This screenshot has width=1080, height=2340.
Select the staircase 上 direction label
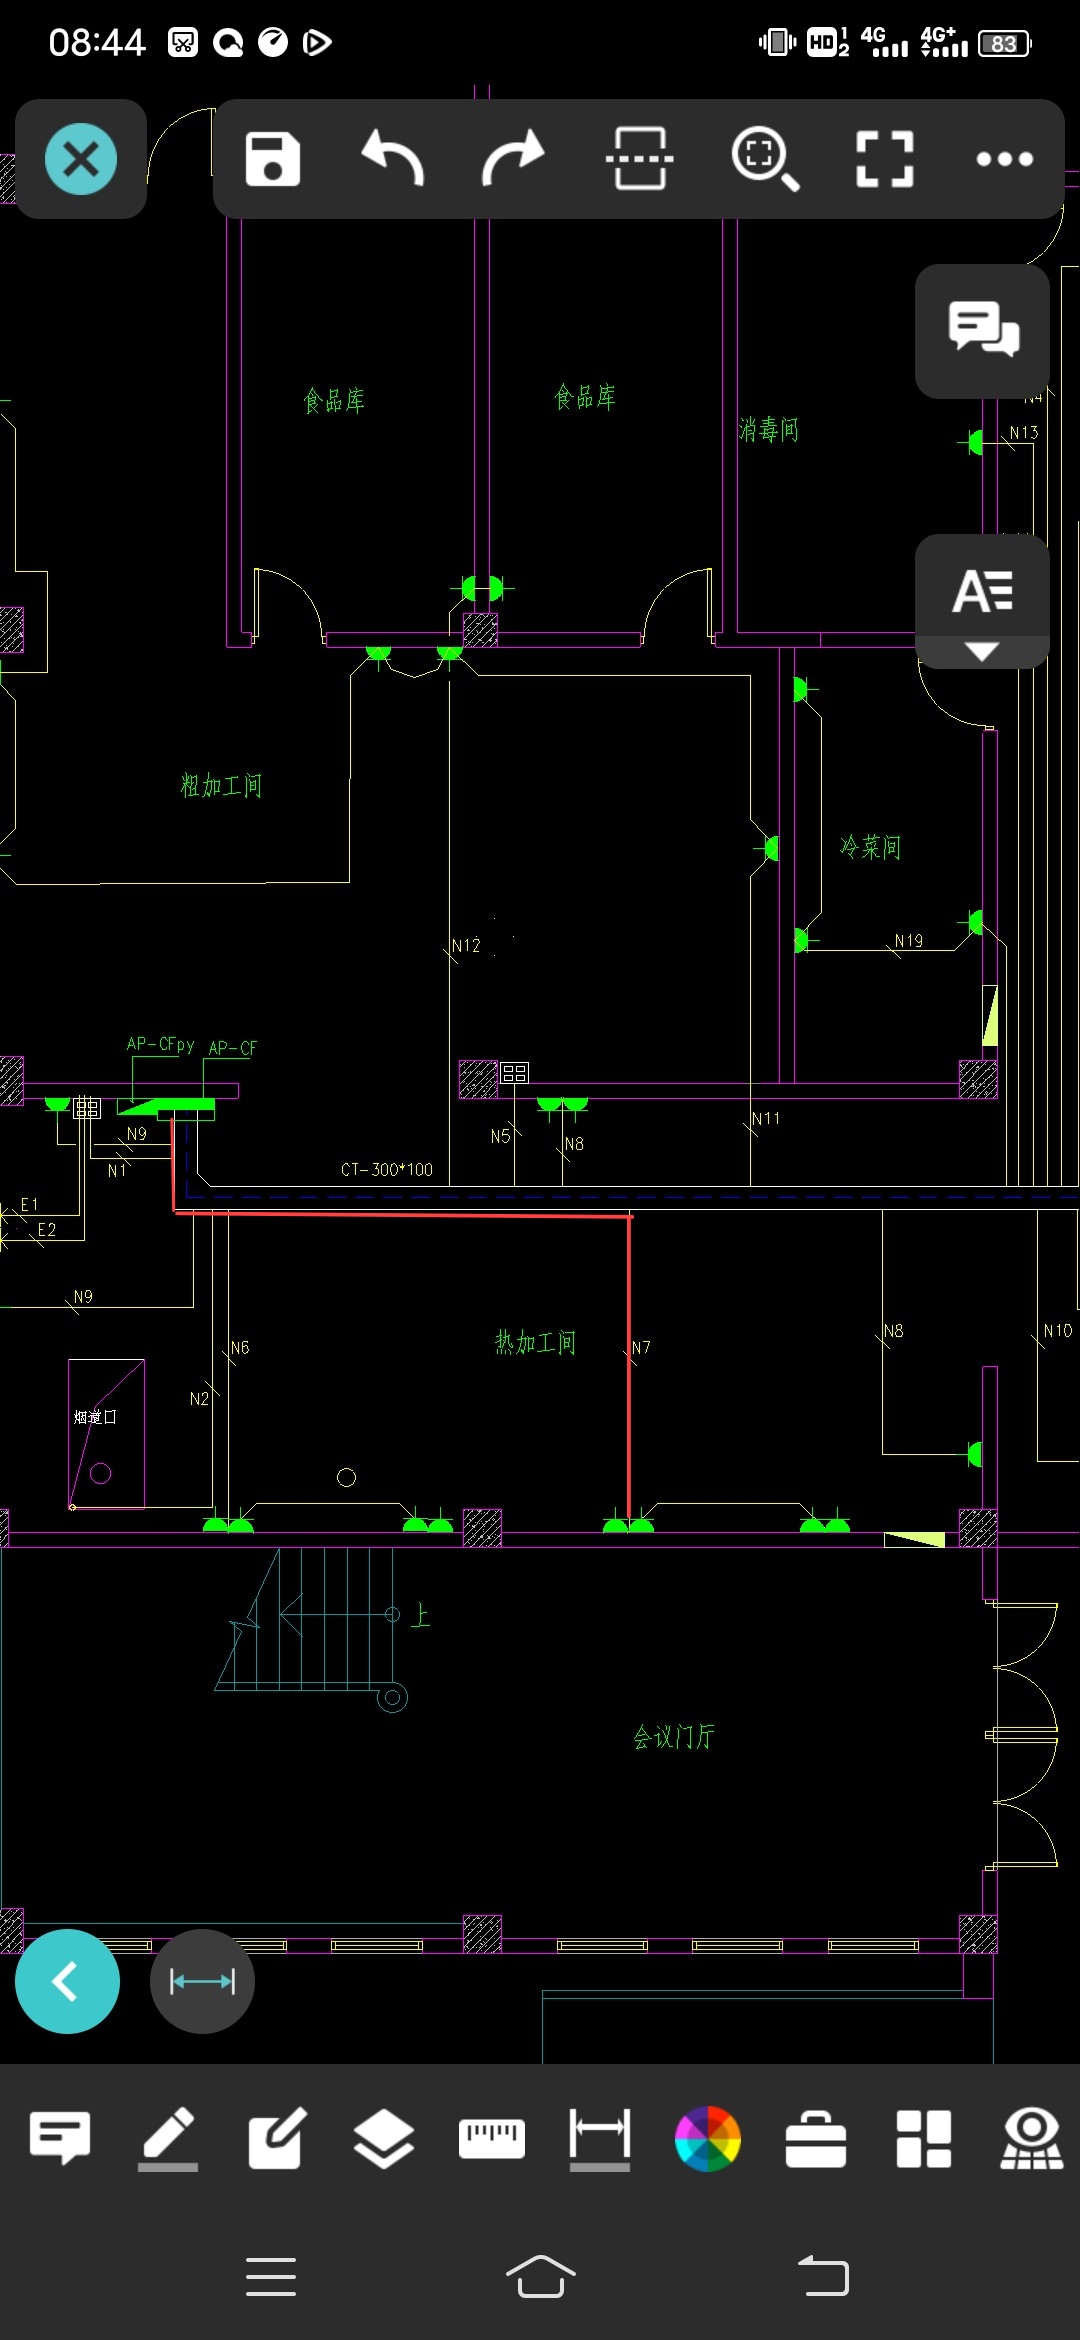(421, 1615)
